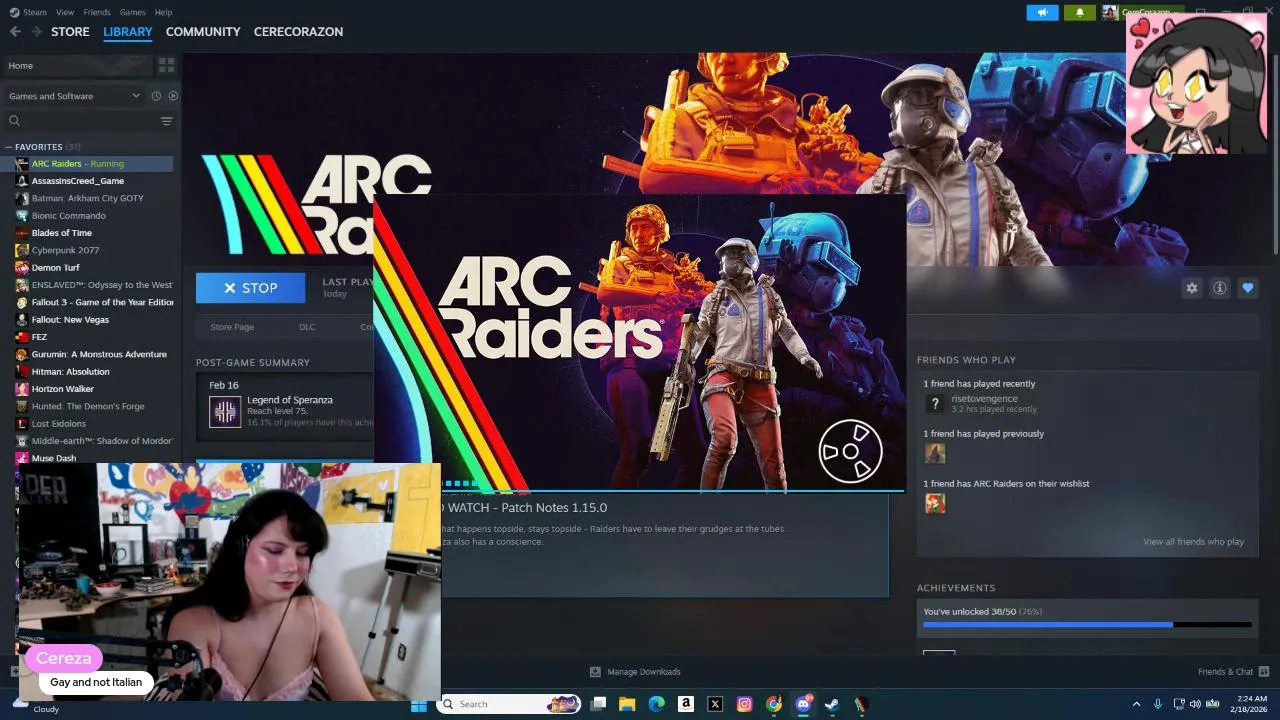The width and height of the screenshot is (1280, 720).
Task: Click the wishlist friend's avatar
Action: [935, 503]
